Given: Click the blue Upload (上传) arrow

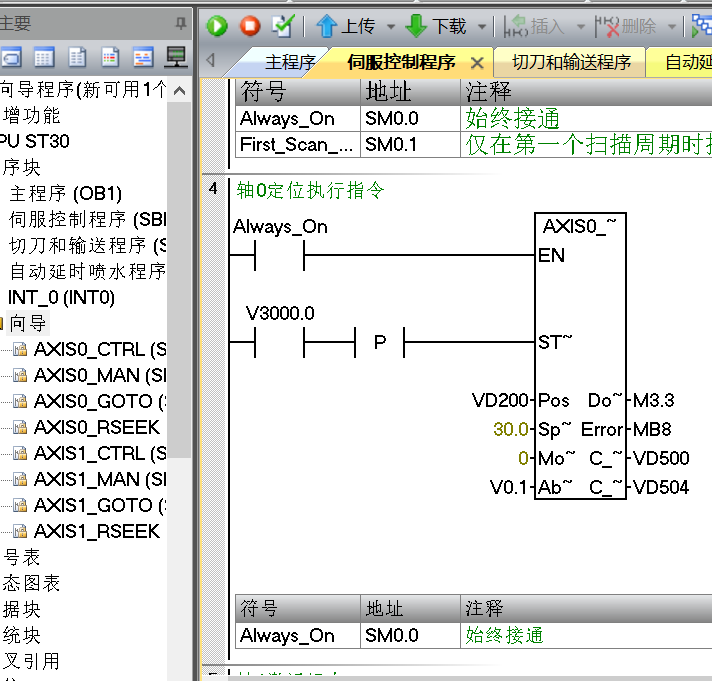Looking at the screenshot, I should pos(326,26).
